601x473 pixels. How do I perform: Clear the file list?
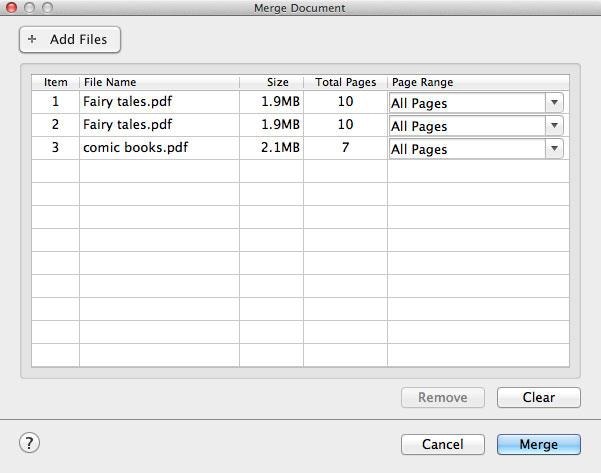538,397
